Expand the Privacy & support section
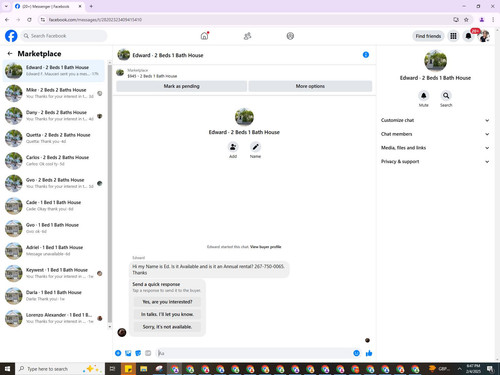The width and height of the screenshot is (500, 375). [x=435, y=161]
